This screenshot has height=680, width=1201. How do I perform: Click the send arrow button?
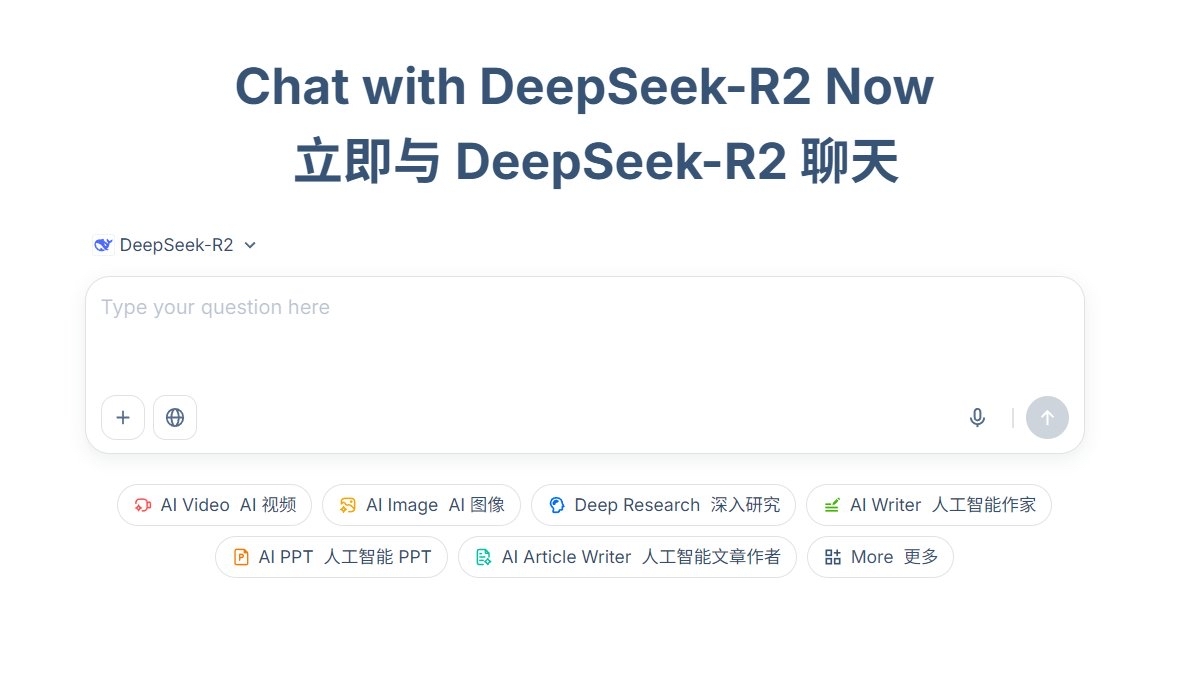tap(1047, 418)
